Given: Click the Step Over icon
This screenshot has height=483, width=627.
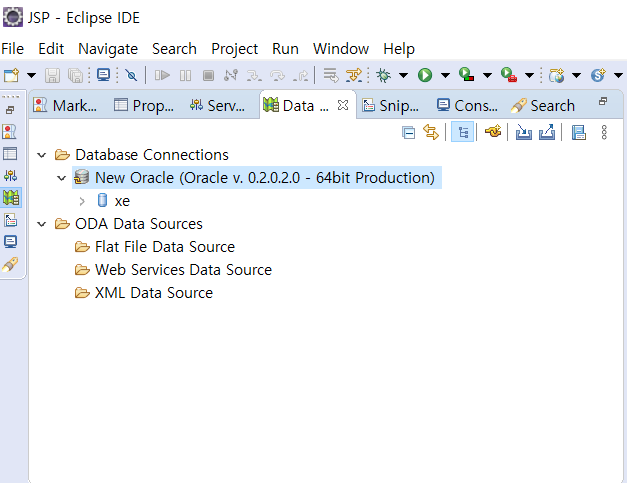Looking at the screenshot, I should tap(277, 75).
